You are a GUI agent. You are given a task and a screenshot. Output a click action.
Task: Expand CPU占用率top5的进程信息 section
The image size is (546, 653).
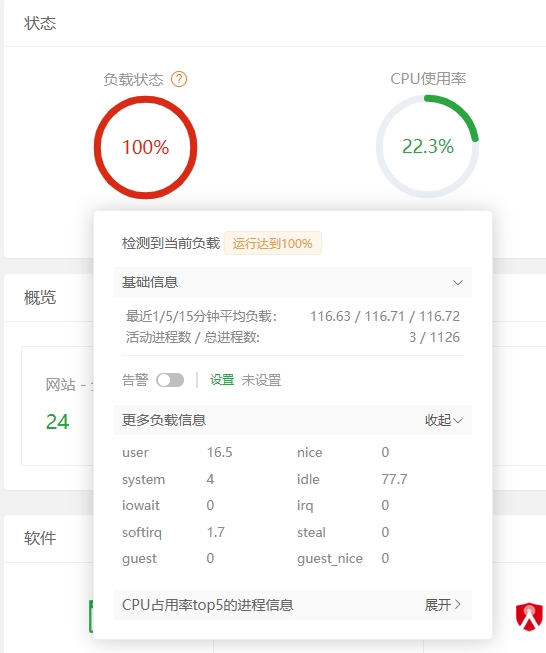click(293, 605)
